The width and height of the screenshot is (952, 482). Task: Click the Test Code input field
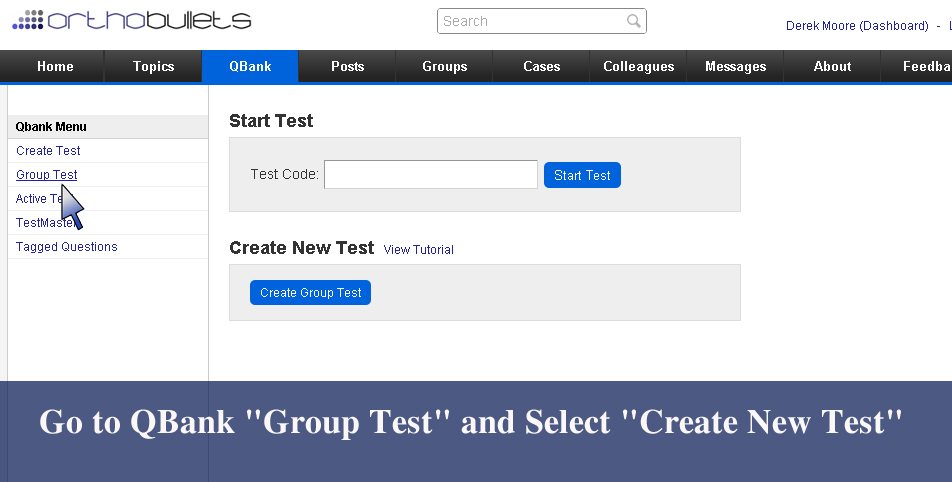click(430, 175)
